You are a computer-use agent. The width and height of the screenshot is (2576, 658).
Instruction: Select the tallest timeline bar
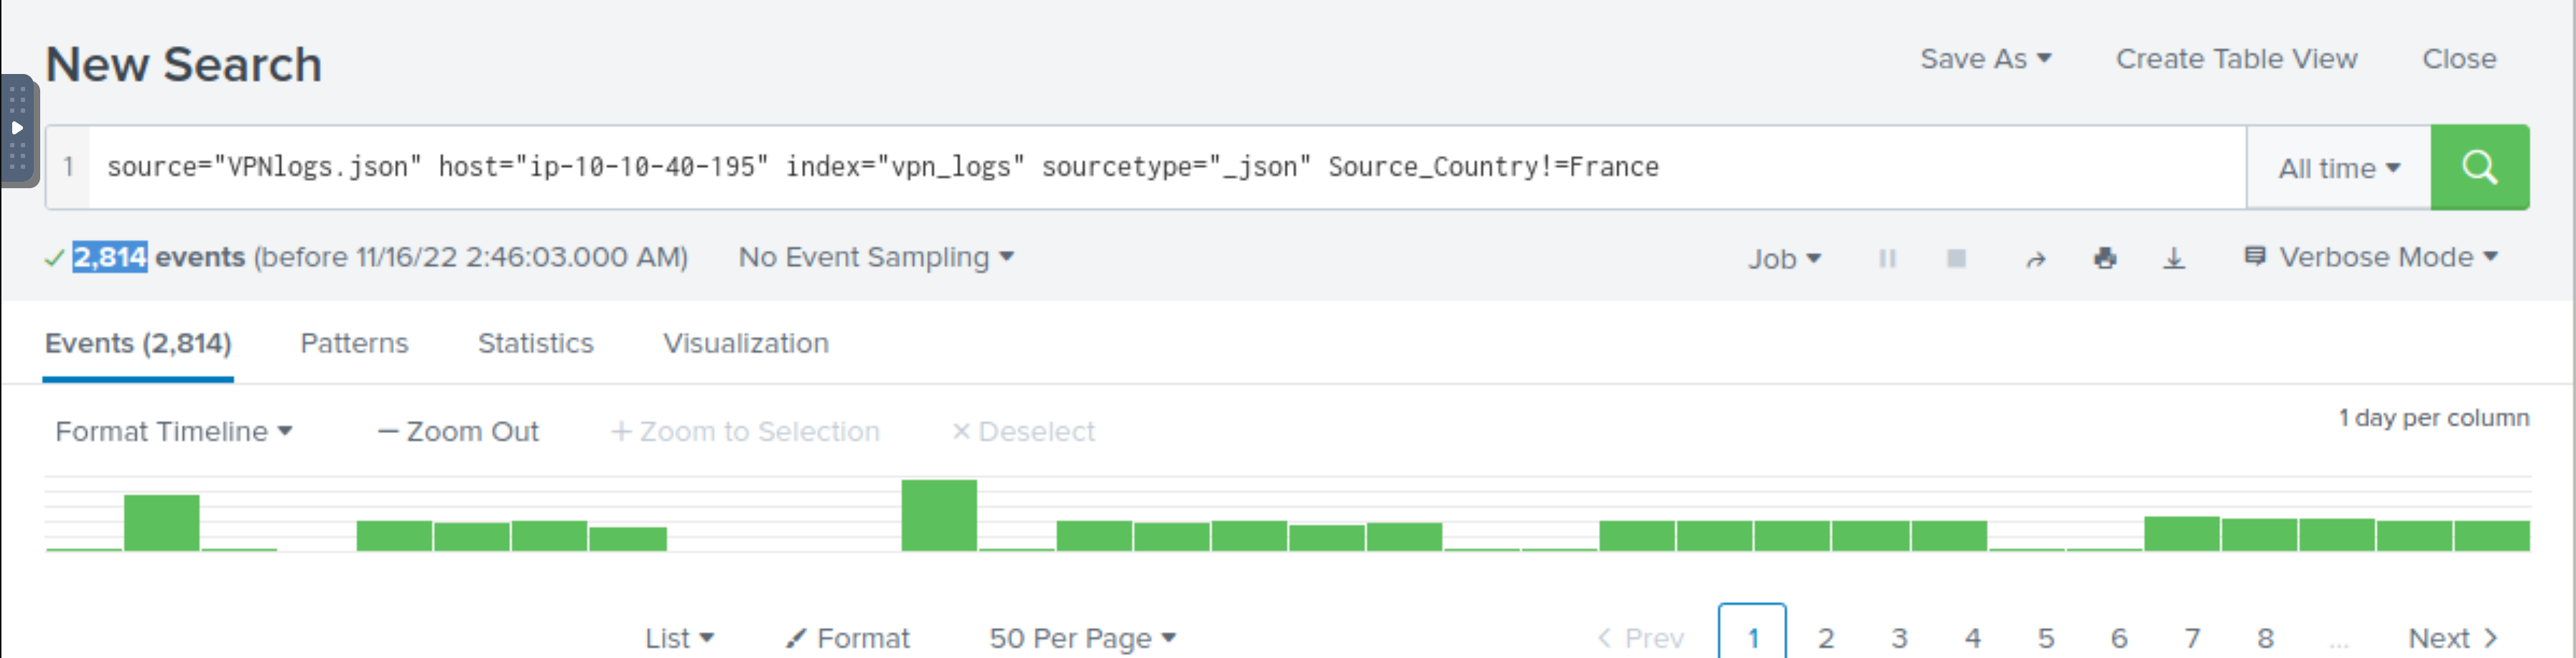pos(939,515)
